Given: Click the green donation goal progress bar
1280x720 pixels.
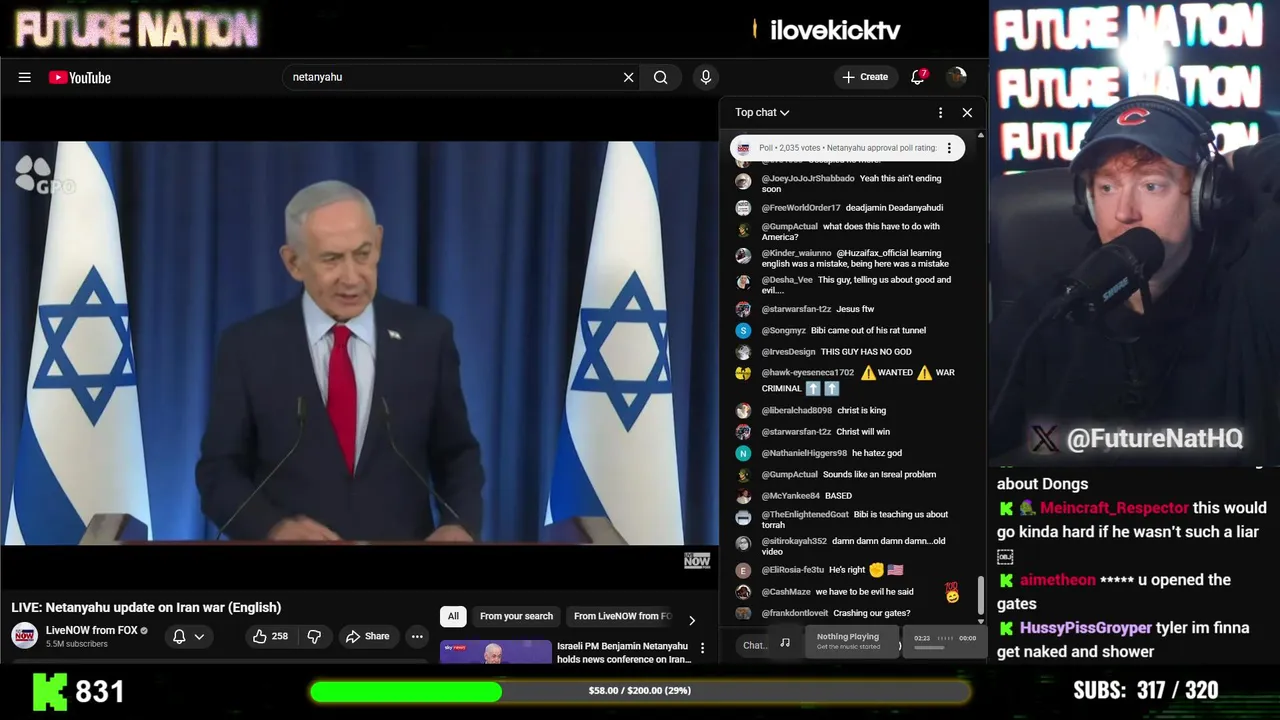Looking at the screenshot, I should point(406,691).
